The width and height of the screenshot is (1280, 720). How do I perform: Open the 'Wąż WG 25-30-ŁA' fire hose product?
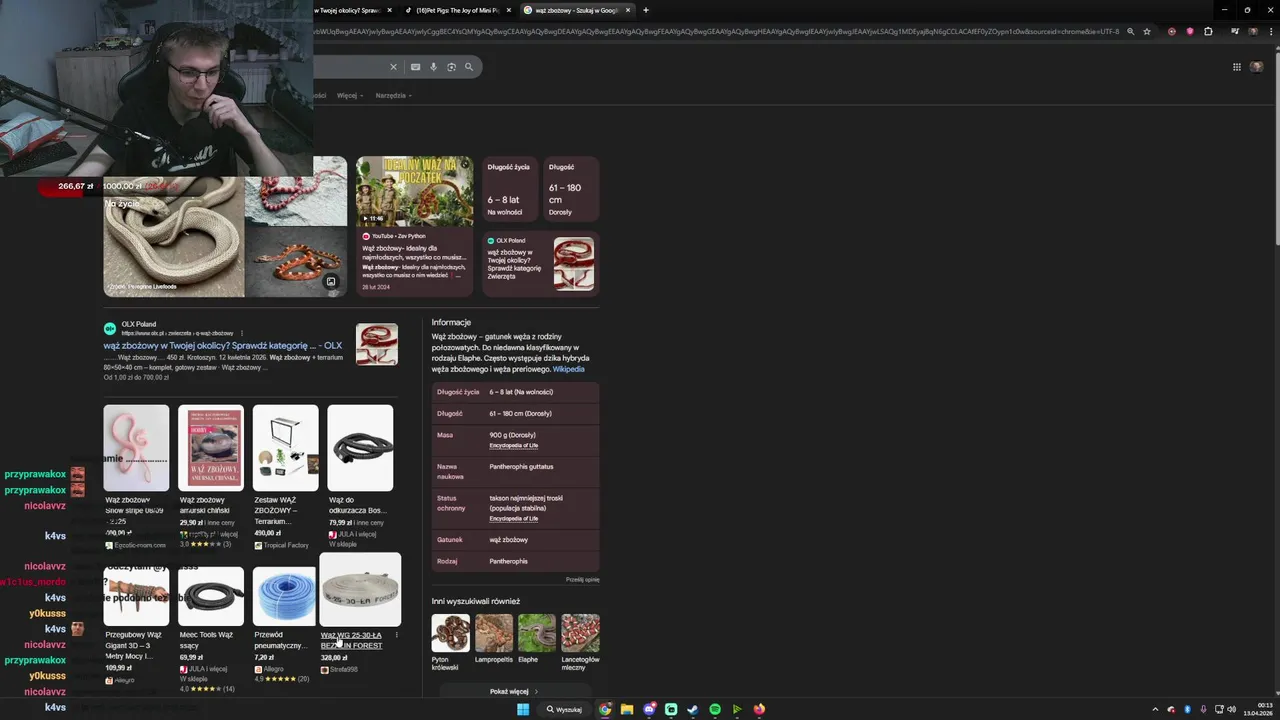point(360,615)
